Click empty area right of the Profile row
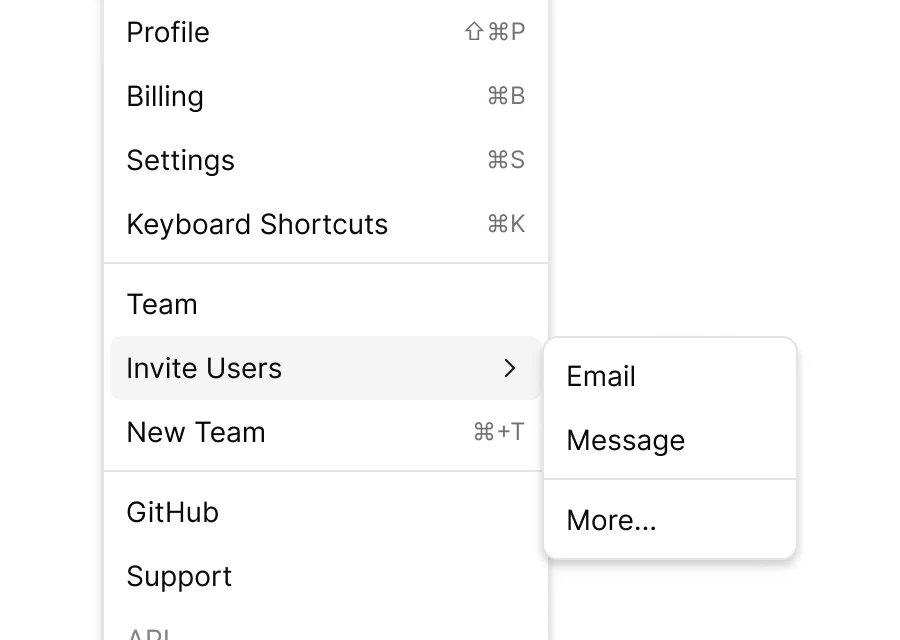Screen dimensions: 900x640 [x=720, y=32]
